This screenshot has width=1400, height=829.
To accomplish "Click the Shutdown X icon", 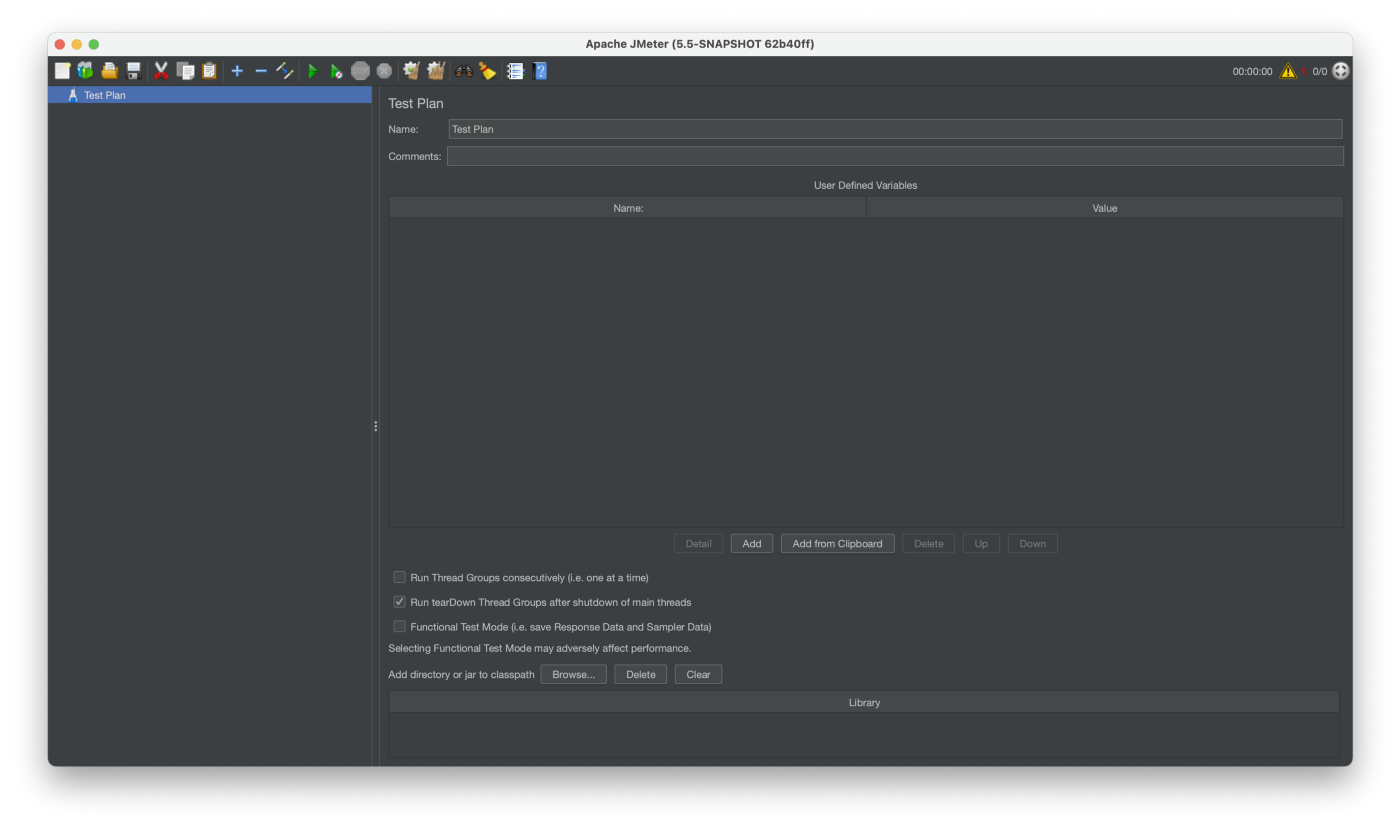I will coord(384,71).
